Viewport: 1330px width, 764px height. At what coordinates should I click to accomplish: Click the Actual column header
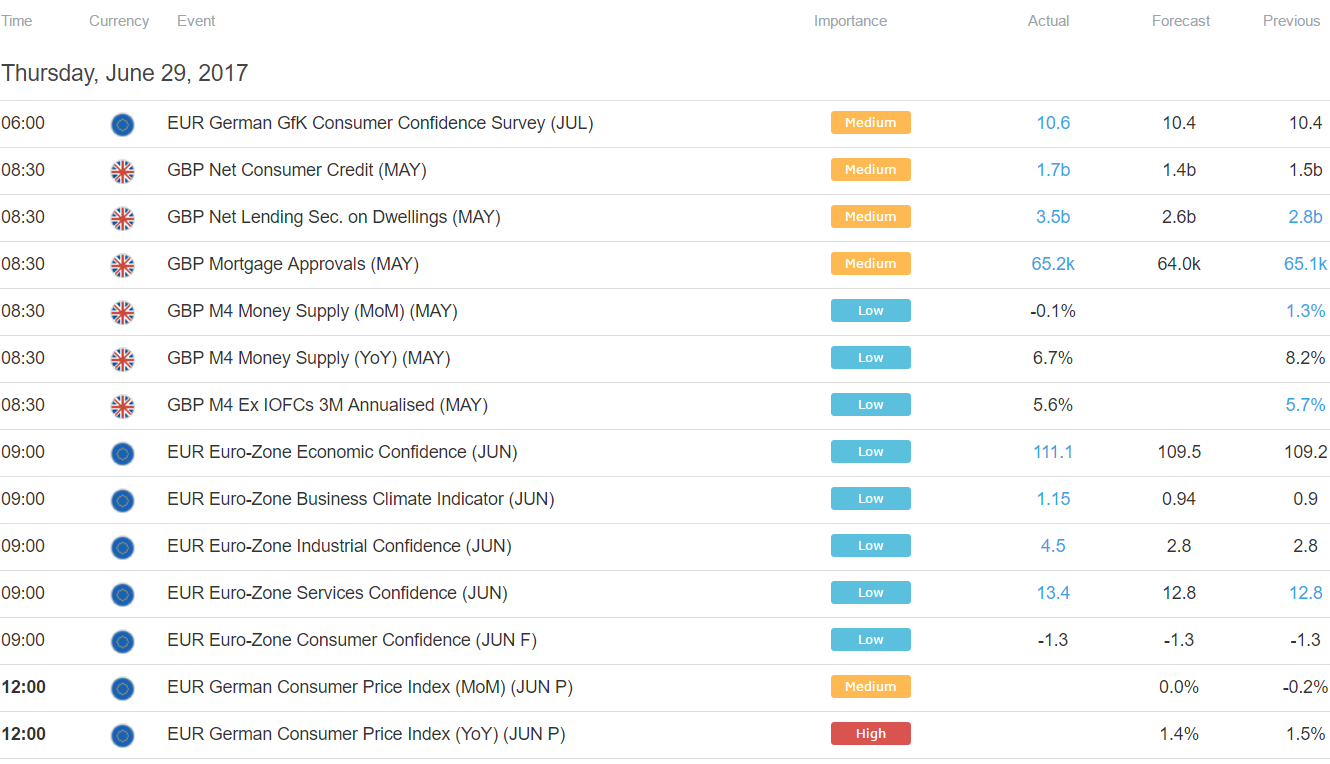point(1049,21)
